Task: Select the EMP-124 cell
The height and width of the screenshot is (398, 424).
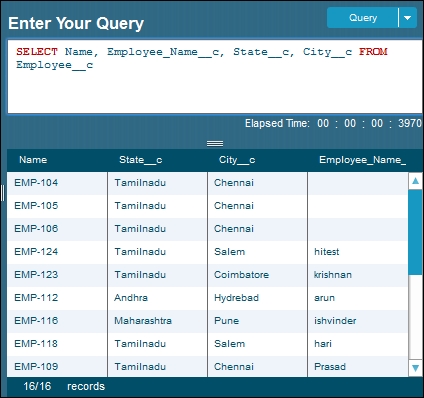Action: [x=57, y=252]
